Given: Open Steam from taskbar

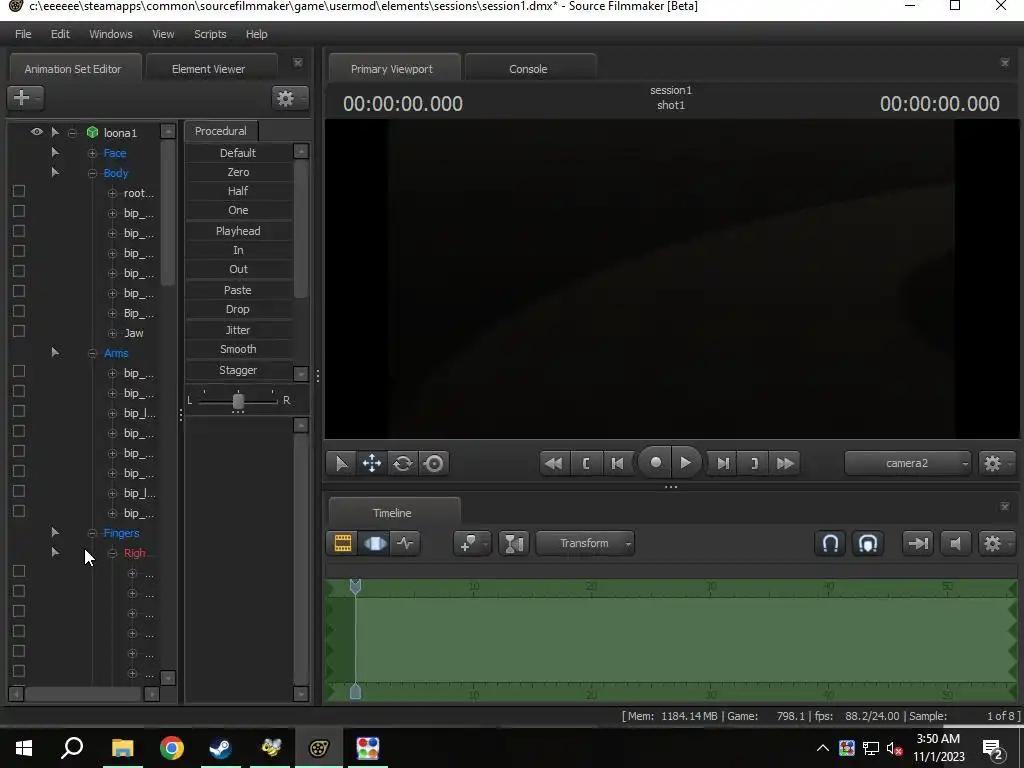Looking at the screenshot, I should pyautogui.click(x=221, y=747).
